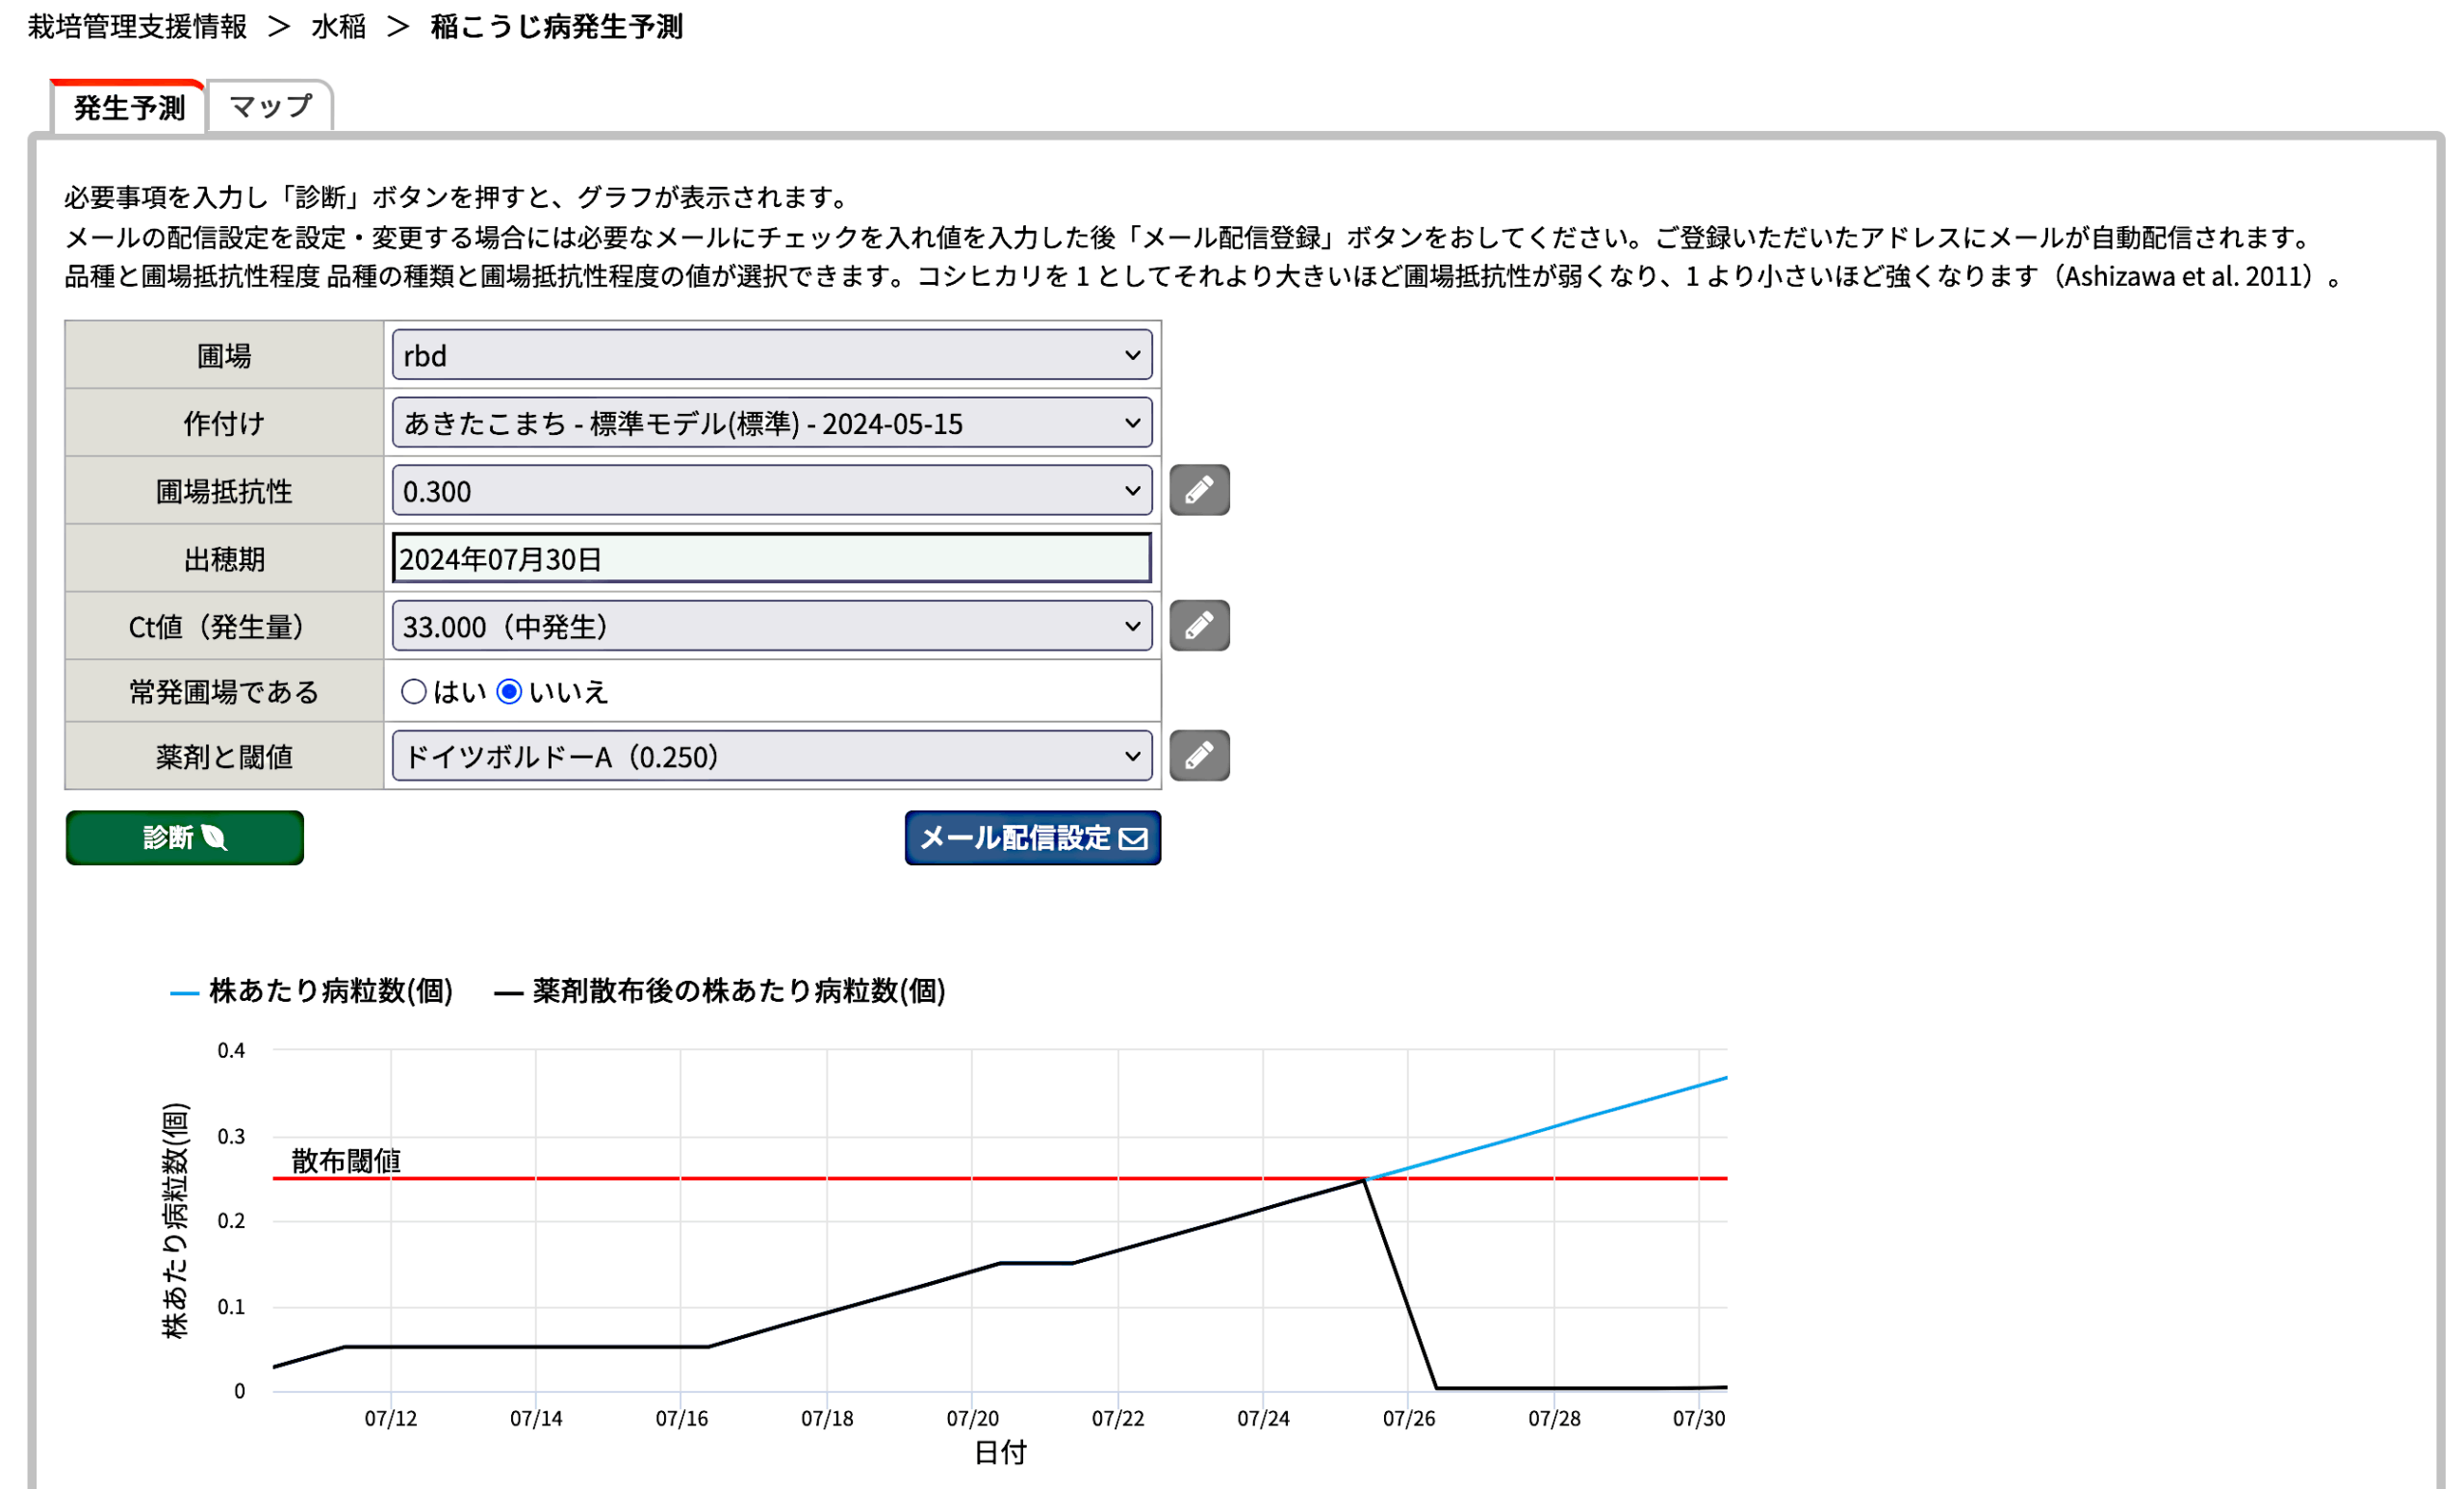Toggle black 薬剤散布後 legend marker
The image size is (2464, 1489).
(508, 993)
